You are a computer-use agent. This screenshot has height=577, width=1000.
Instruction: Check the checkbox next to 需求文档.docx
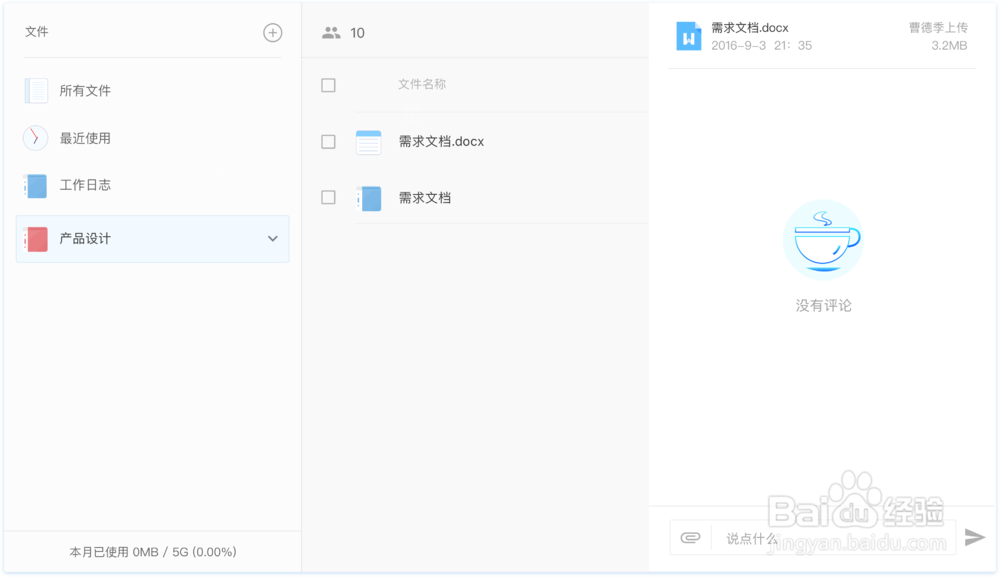pyautogui.click(x=328, y=142)
